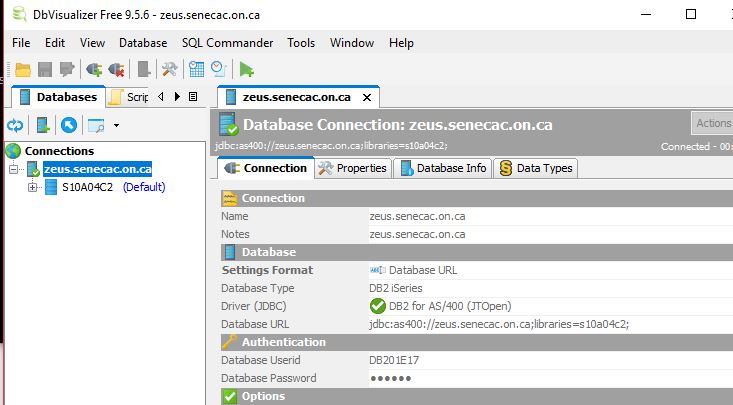Image resolution: width=733 pixels, height=405 pixels.
Task: Click the Options section header
Action: point(477,396)
